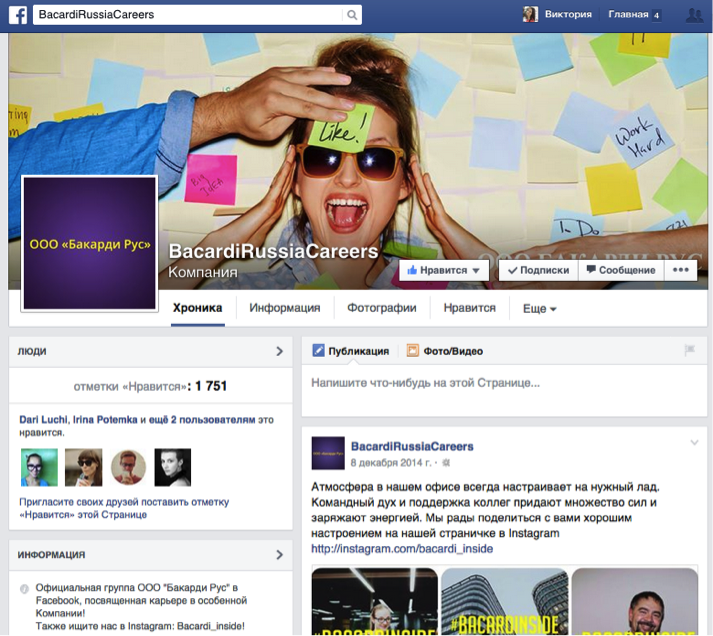Click the post audience globe icon
Viewport: 713px width, 636px height.
coord(446,463)
